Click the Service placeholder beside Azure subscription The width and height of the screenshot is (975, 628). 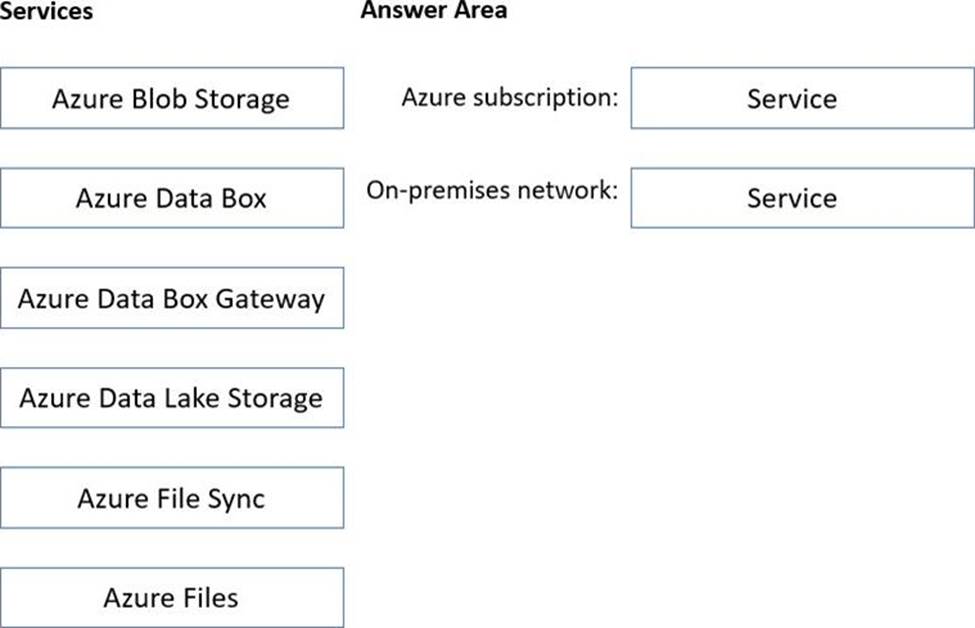pyautogui.click(x=791, y=99)
